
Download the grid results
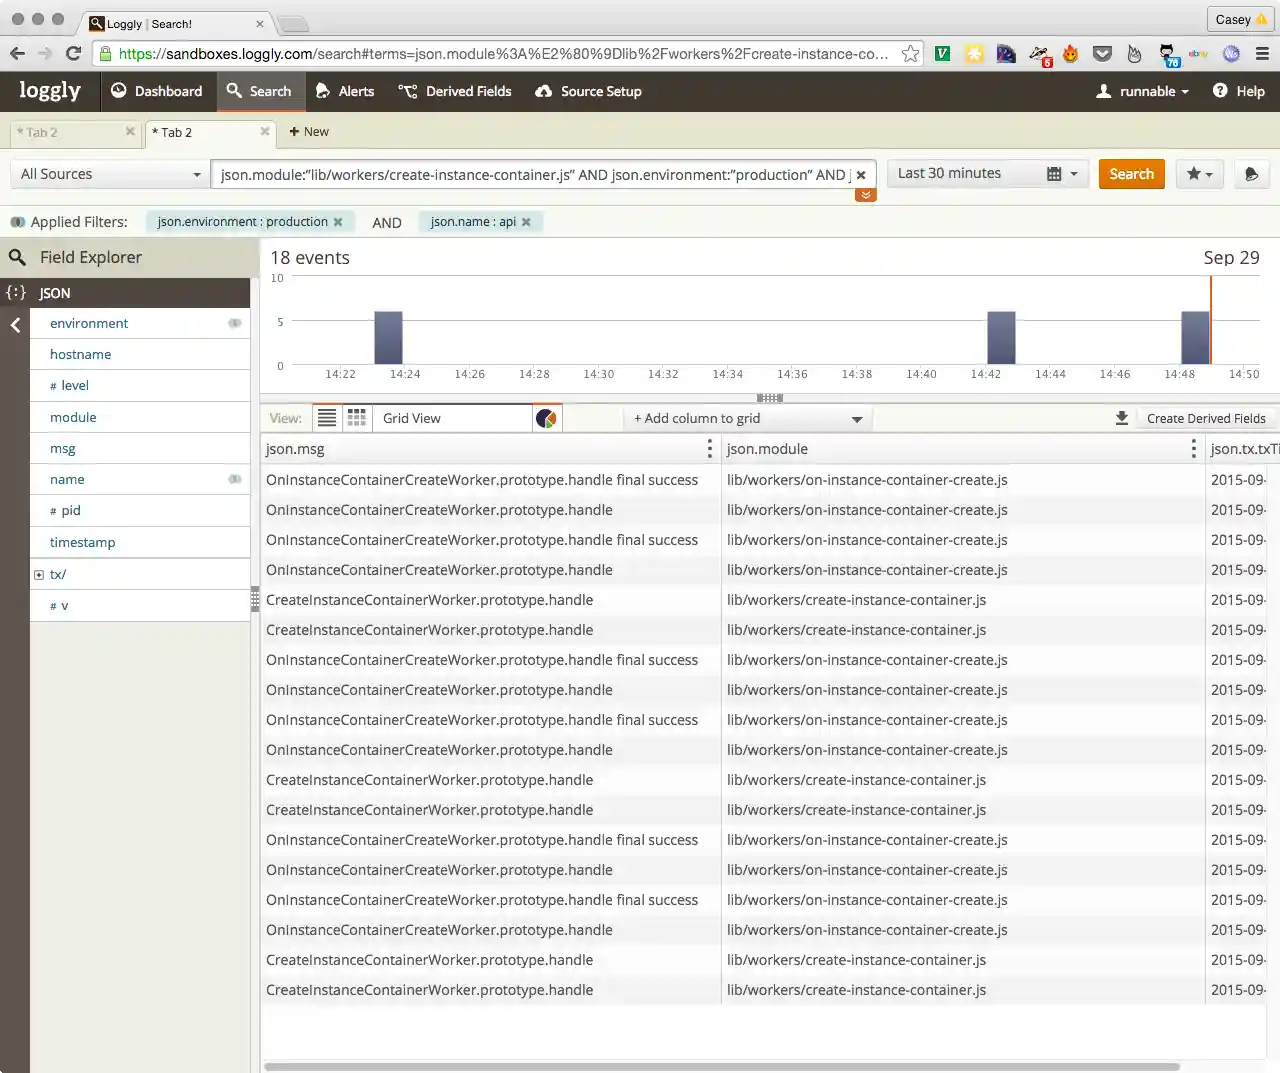coord(1122,418)
